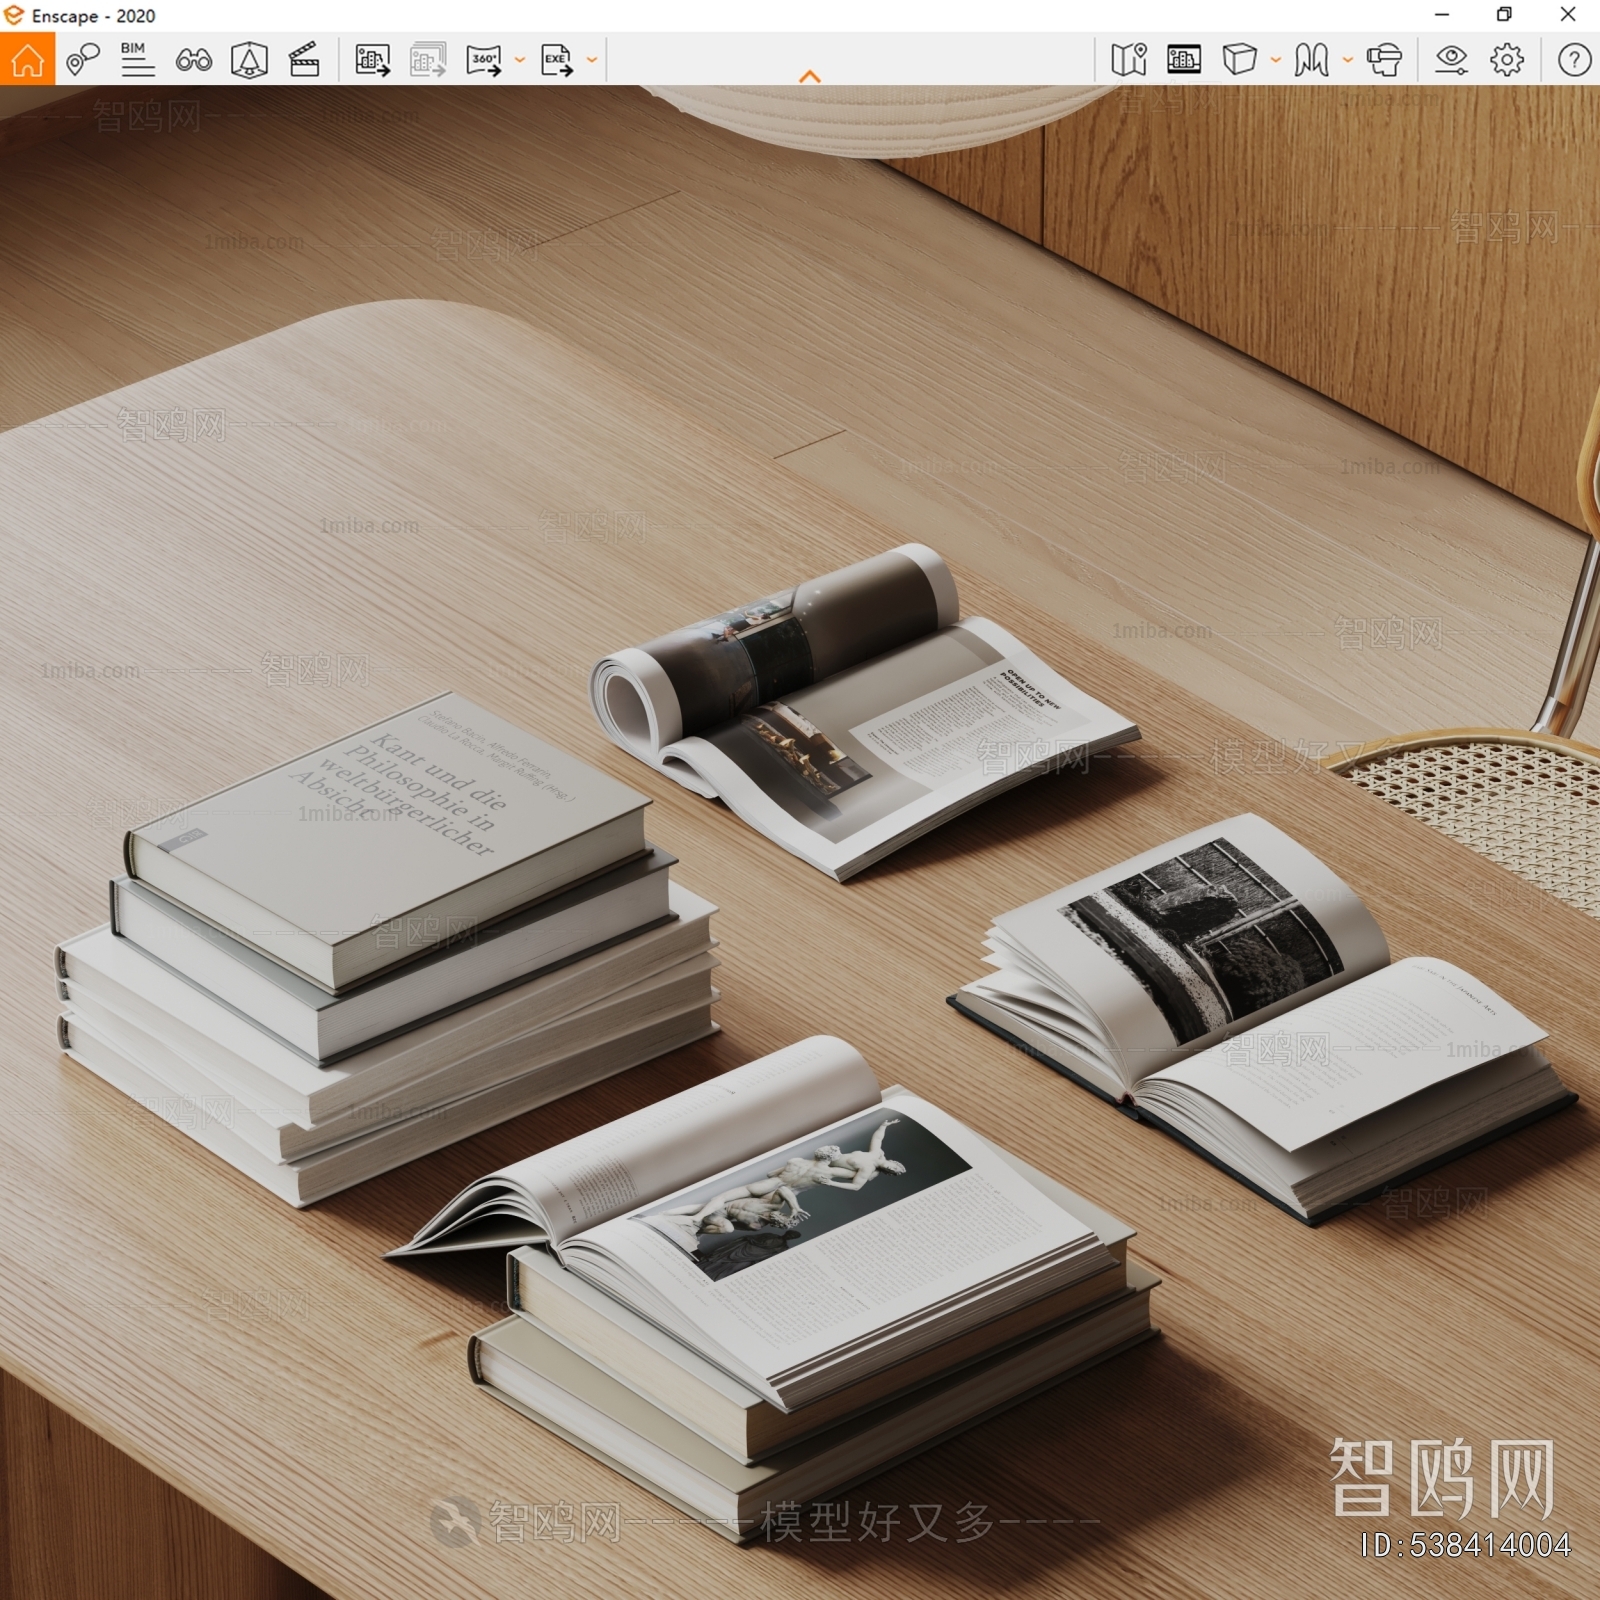
Task: Open general settings gear icon
Action: [x=1507, y=60]
